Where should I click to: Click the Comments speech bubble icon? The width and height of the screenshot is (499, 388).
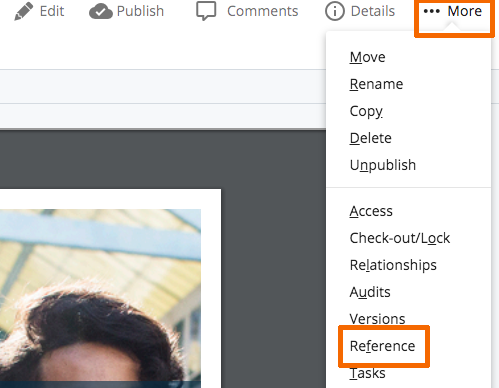tap(206, 11)
